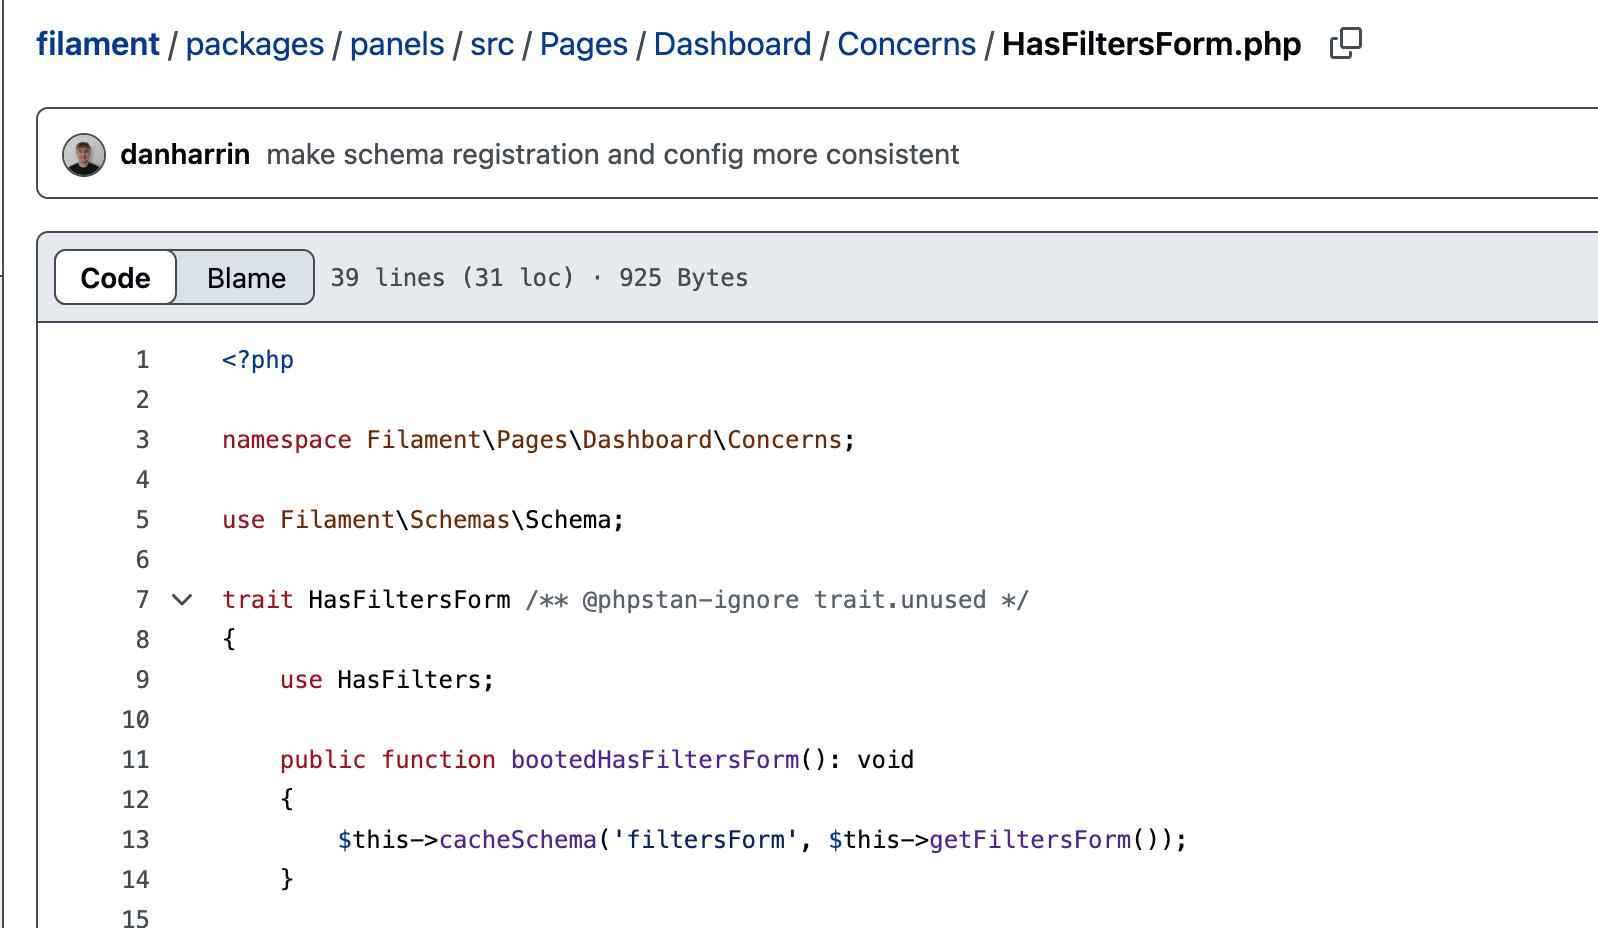The image size is (1598, 928).
Task: Go to the panels folder breadcrumb
Action: pos(397,44)
